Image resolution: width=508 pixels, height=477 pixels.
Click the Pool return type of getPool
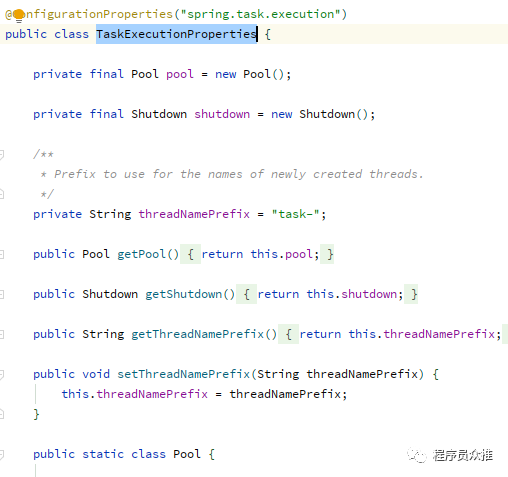tap(96, 254)
